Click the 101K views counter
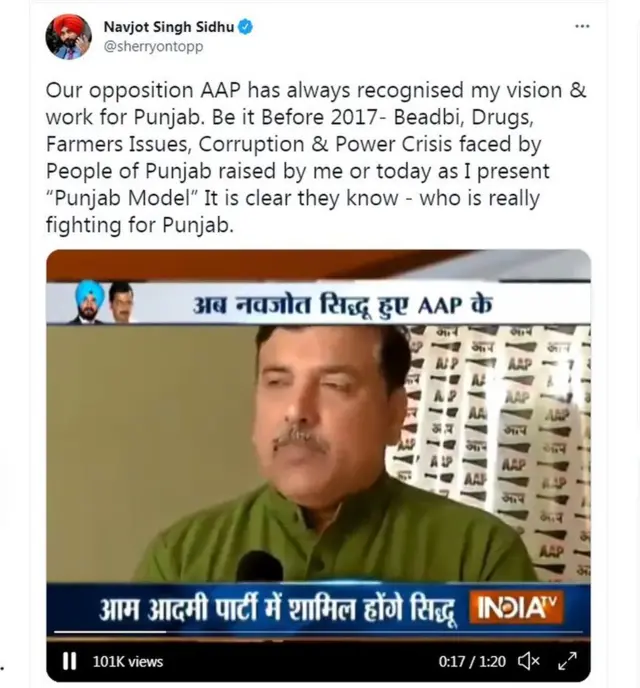 coord(128,661)
